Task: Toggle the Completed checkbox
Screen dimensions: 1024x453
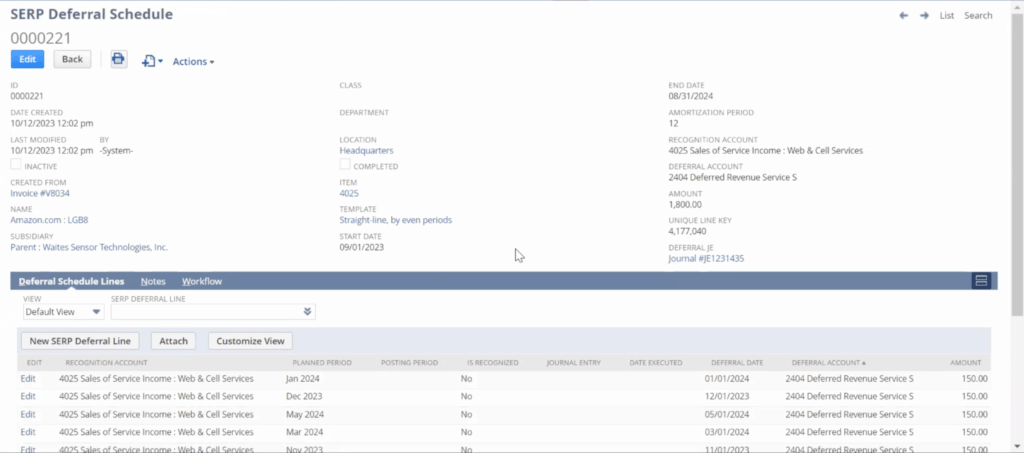Action: [345, 165]
